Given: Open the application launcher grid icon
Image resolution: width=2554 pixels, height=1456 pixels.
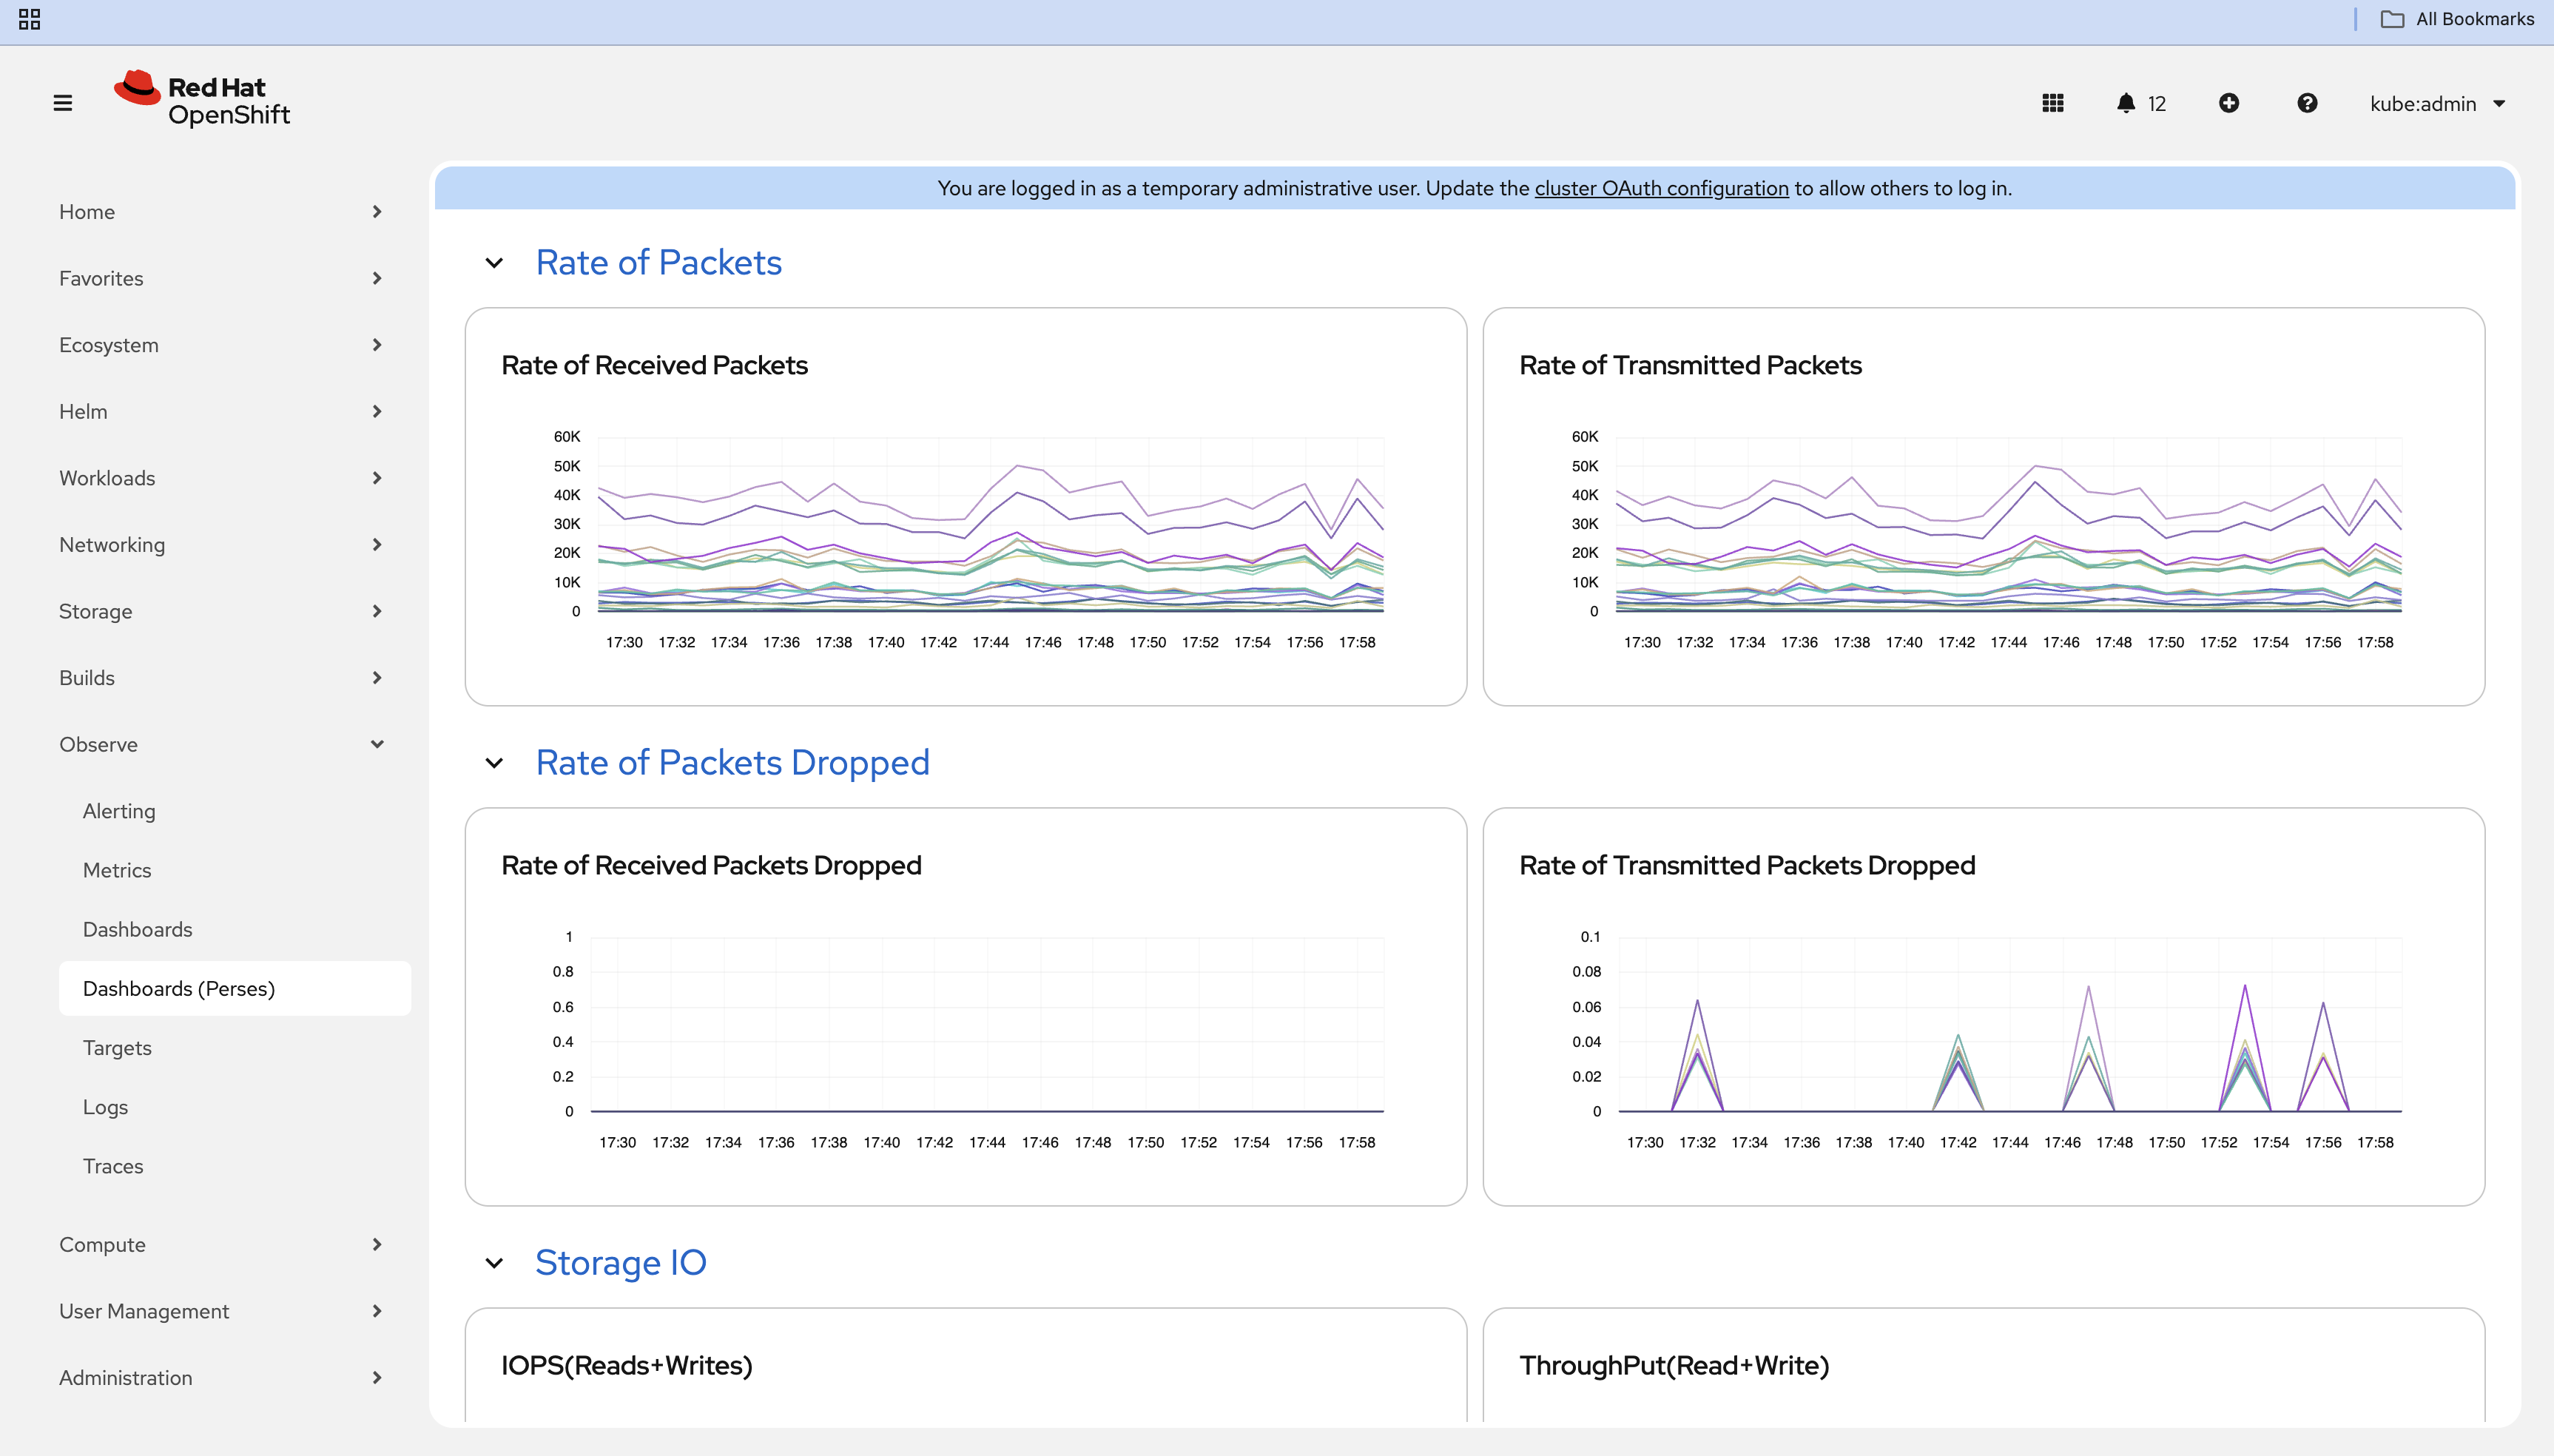Looking at the screenshot, I should 2052,103.
